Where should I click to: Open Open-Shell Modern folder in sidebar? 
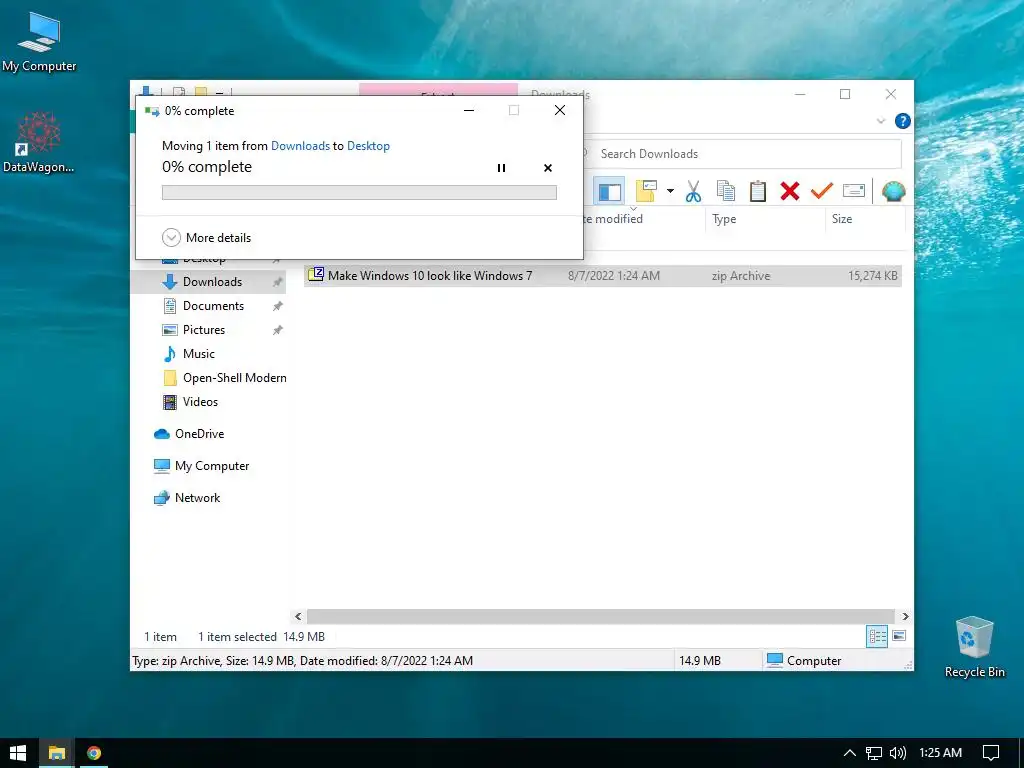(234, 377)
